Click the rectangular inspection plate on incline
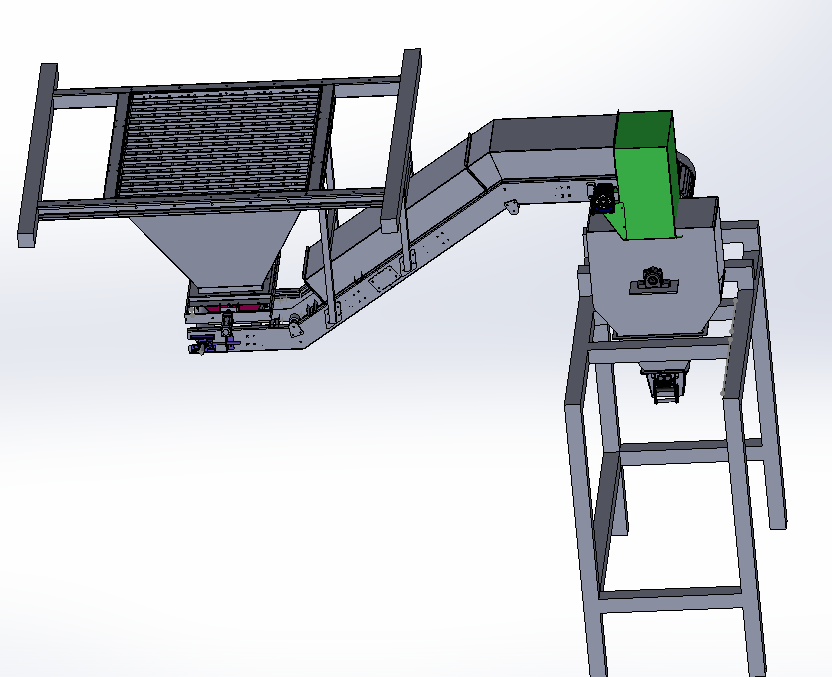This screenshot has width=832, height=677. point(383,278)
